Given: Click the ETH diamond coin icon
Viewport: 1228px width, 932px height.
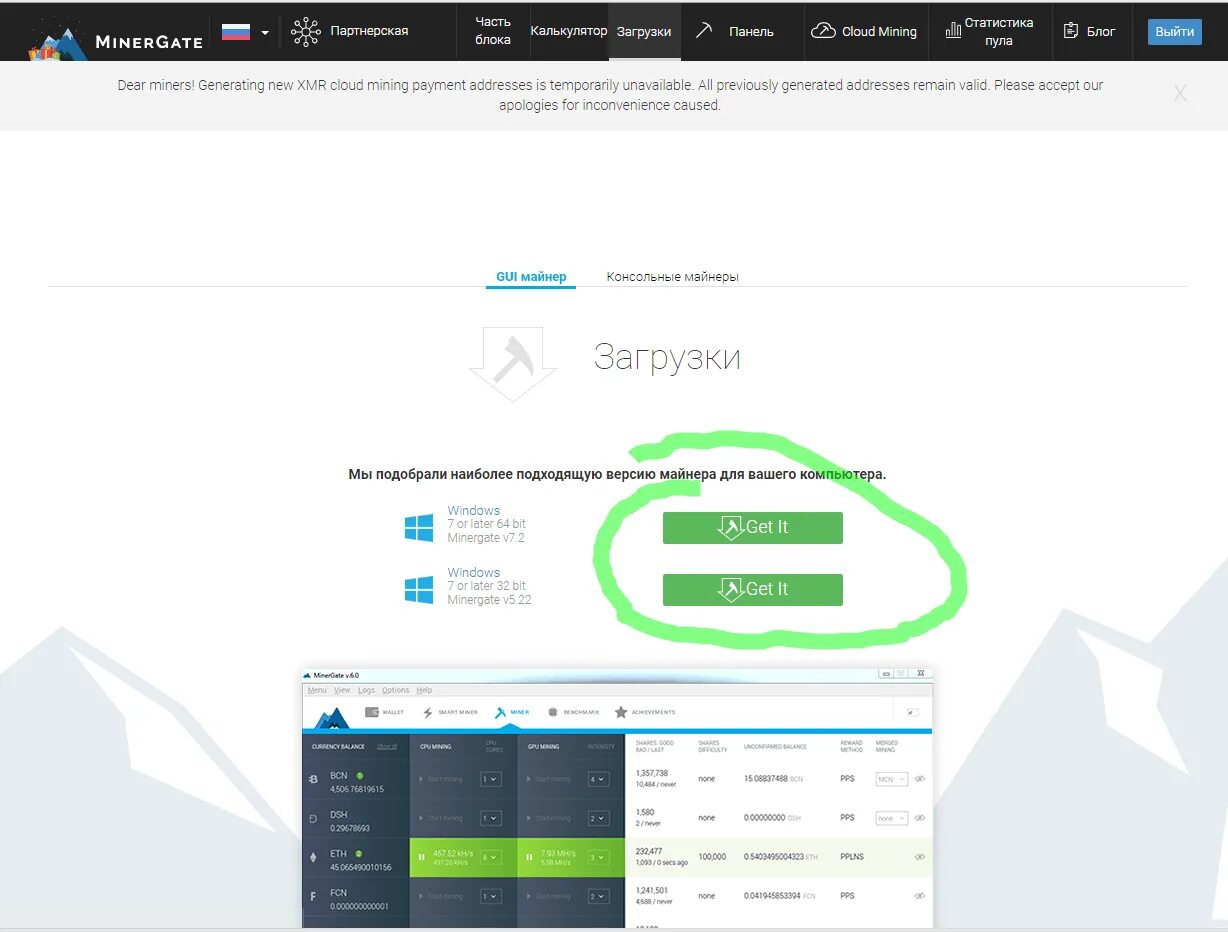Looking at the screenshot, I should pyautogui.click(x=313, y=857).
